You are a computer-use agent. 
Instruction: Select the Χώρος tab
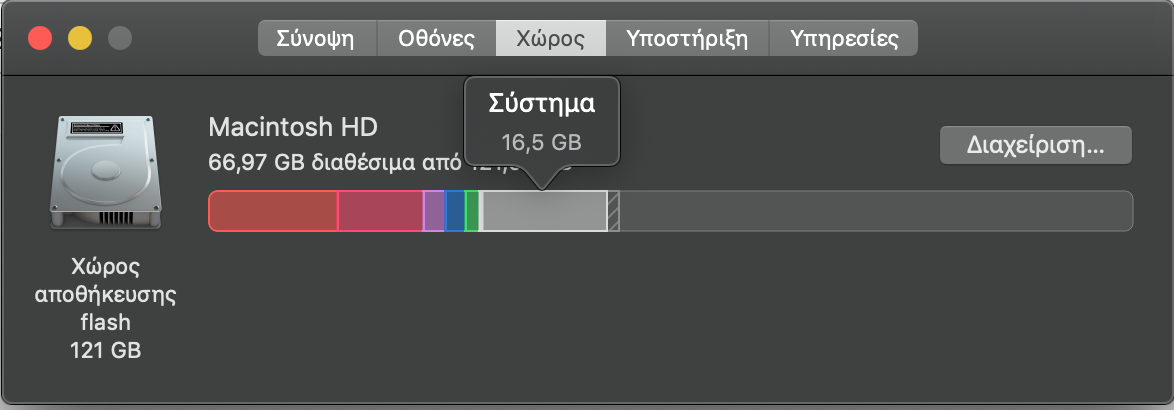coord(551,38)
